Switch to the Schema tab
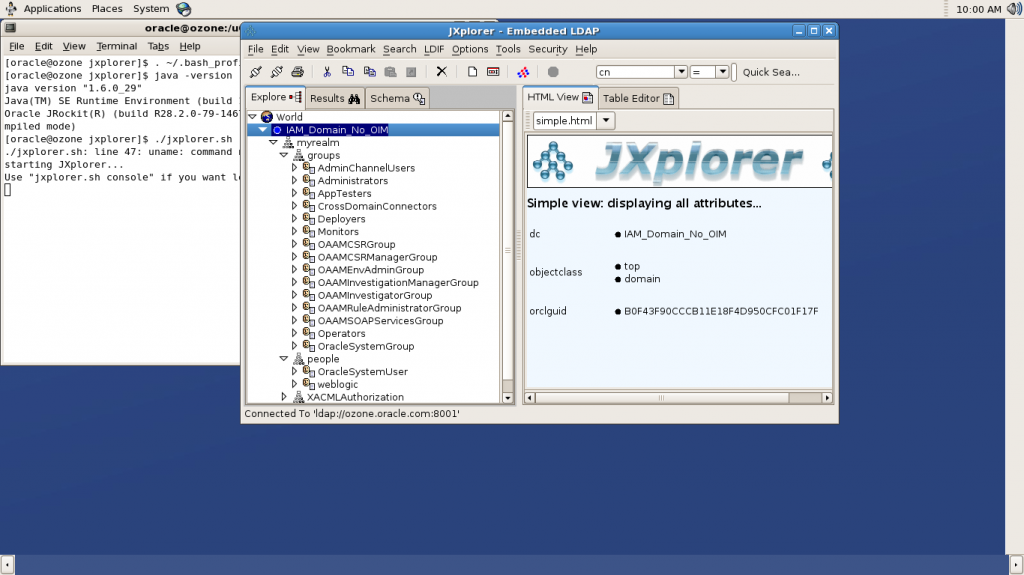The width and height of the screenshot is (1024, 575). coord(397,98)
